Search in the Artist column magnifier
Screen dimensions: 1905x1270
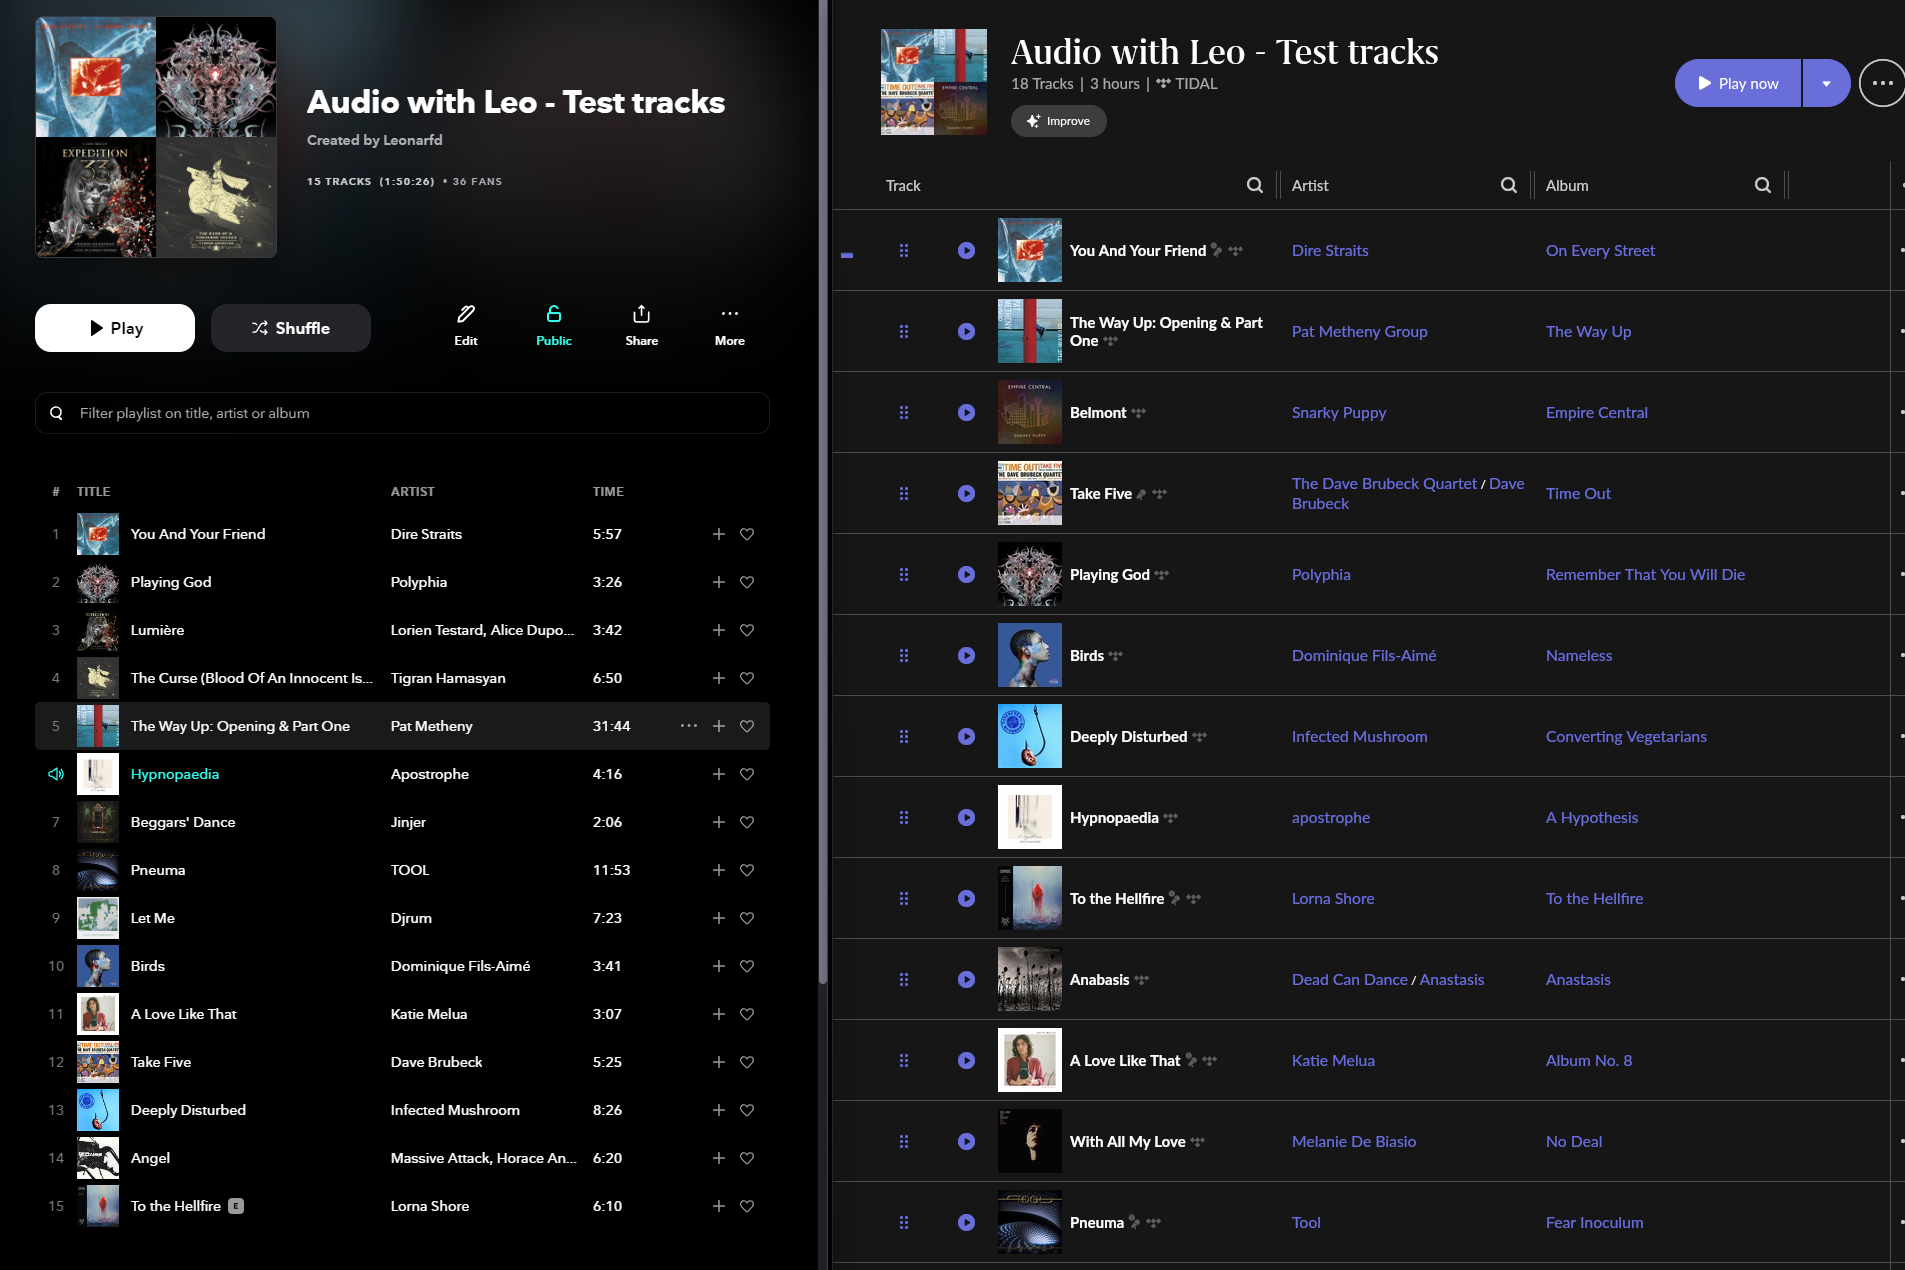(x=1509, y=185)
